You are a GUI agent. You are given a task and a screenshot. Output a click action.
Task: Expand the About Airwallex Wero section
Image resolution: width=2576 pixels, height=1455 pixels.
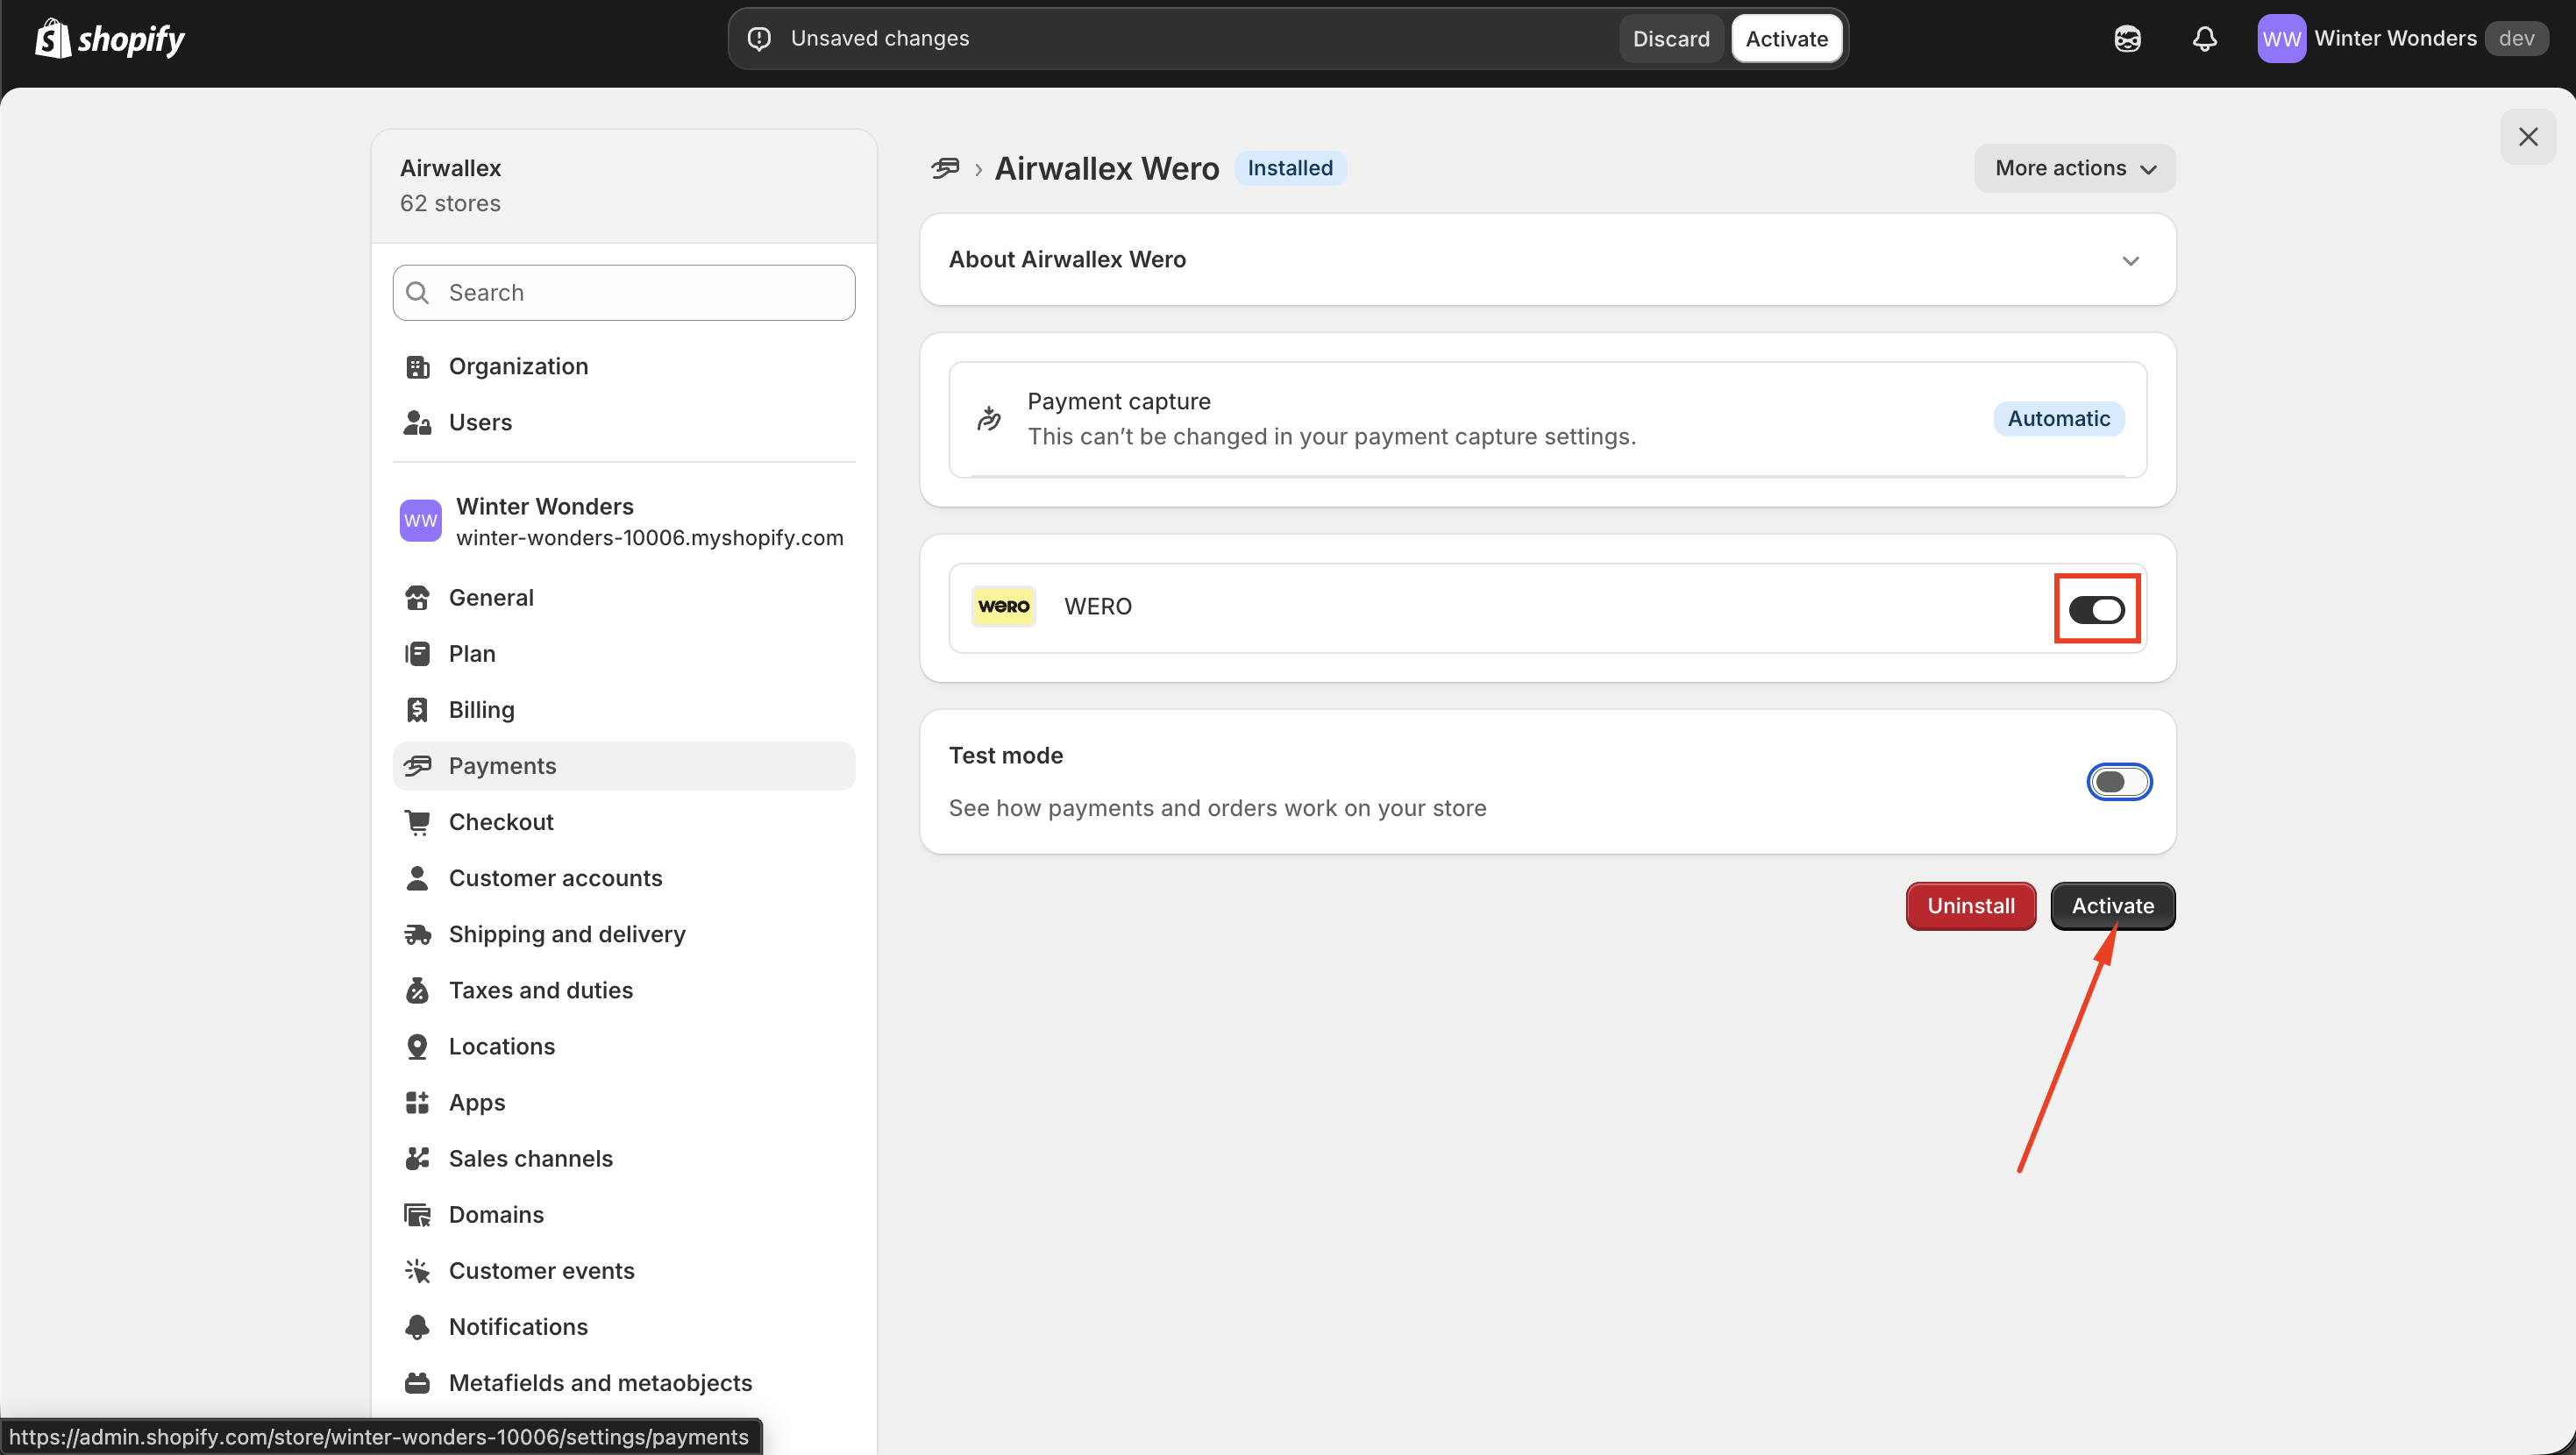pos(1547,260)
